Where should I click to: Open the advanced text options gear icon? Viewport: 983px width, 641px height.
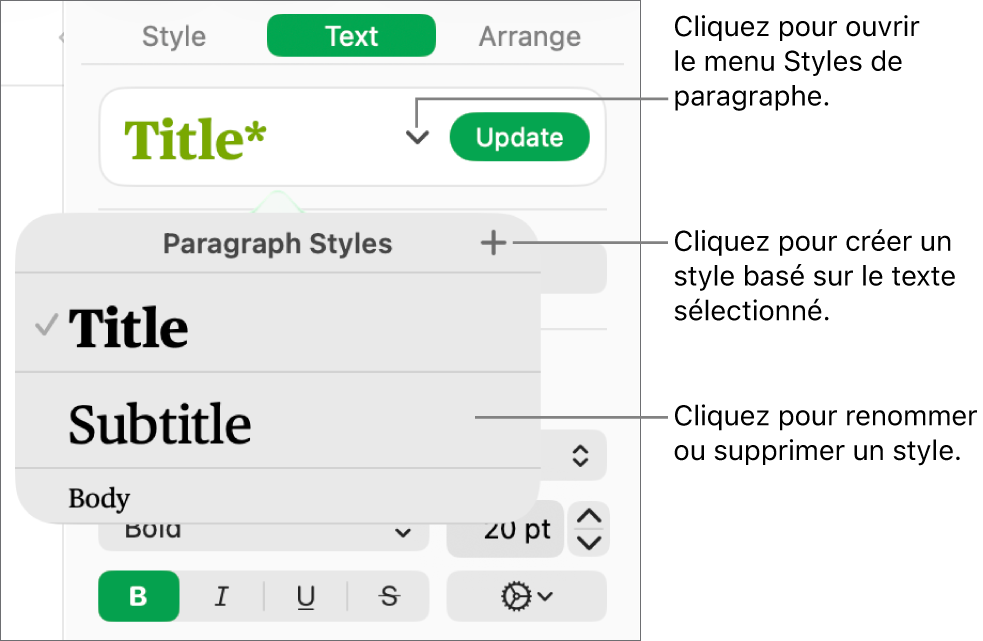click(x=527, y=596)
